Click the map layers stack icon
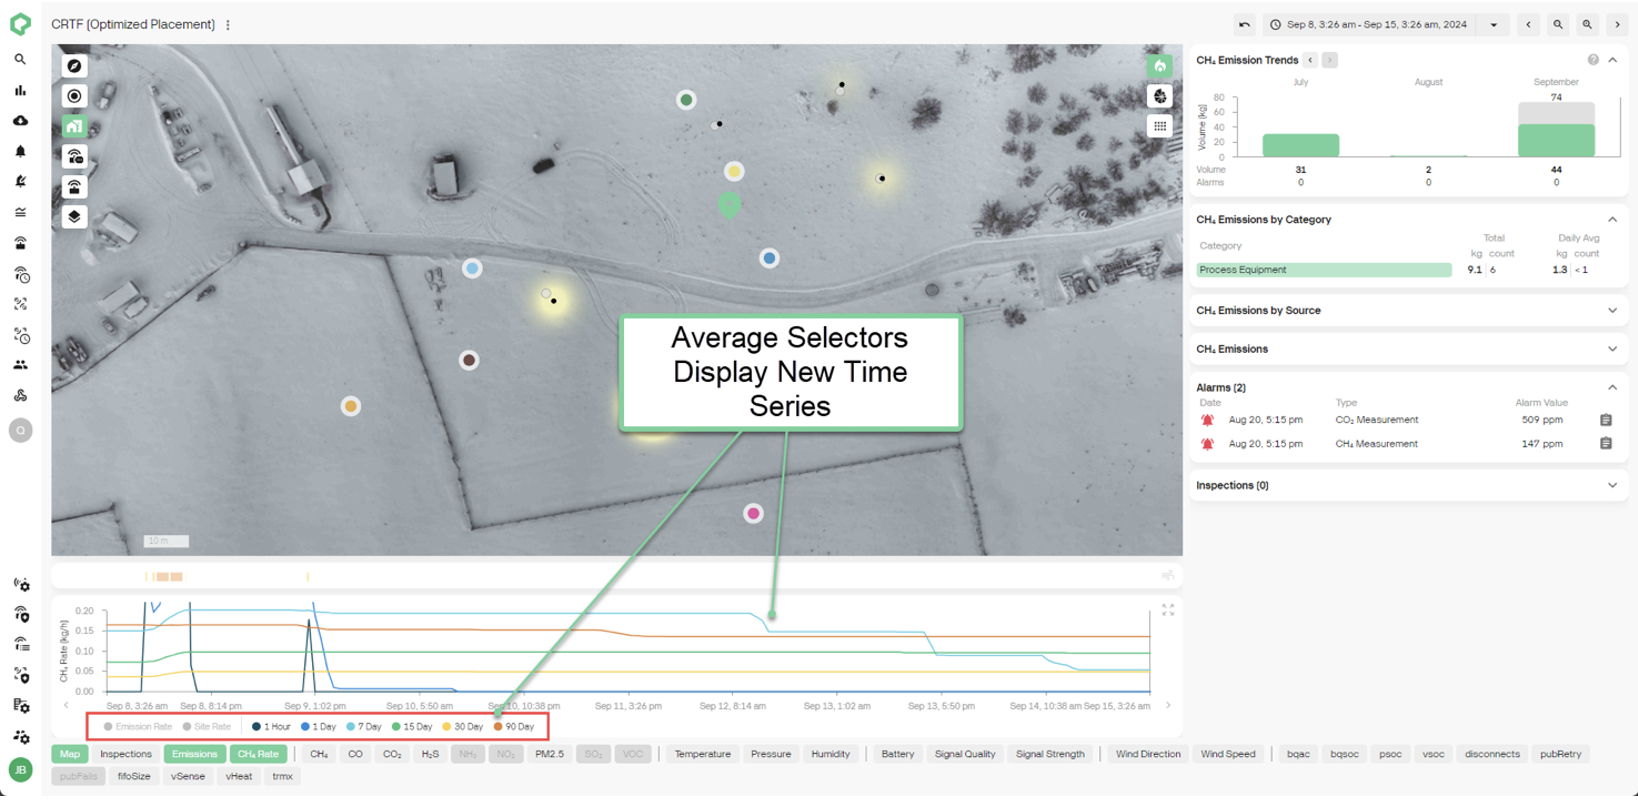Viewport: 1638px width, 800px height. [74, 217]
